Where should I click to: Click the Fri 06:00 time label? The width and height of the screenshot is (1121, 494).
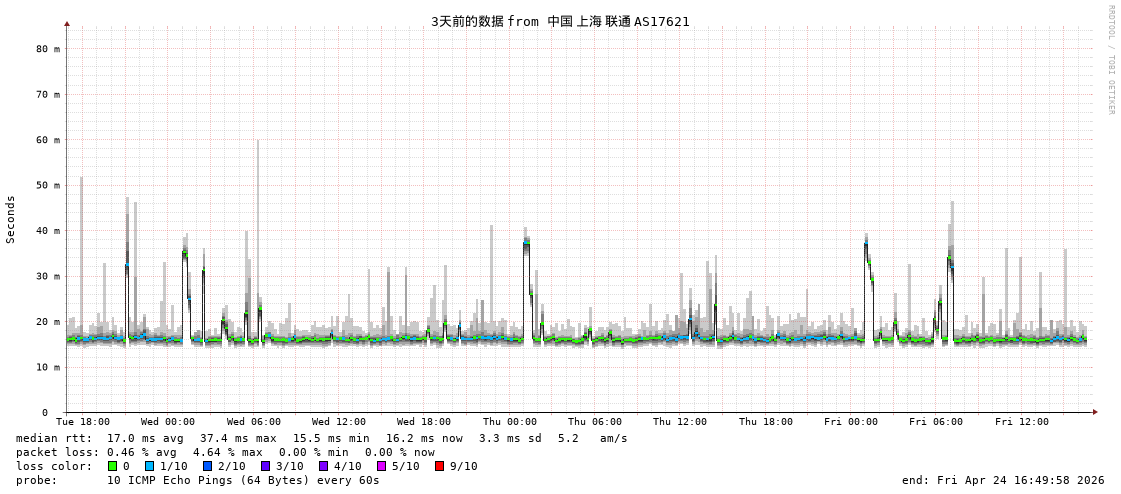click(x=936, y=422)
